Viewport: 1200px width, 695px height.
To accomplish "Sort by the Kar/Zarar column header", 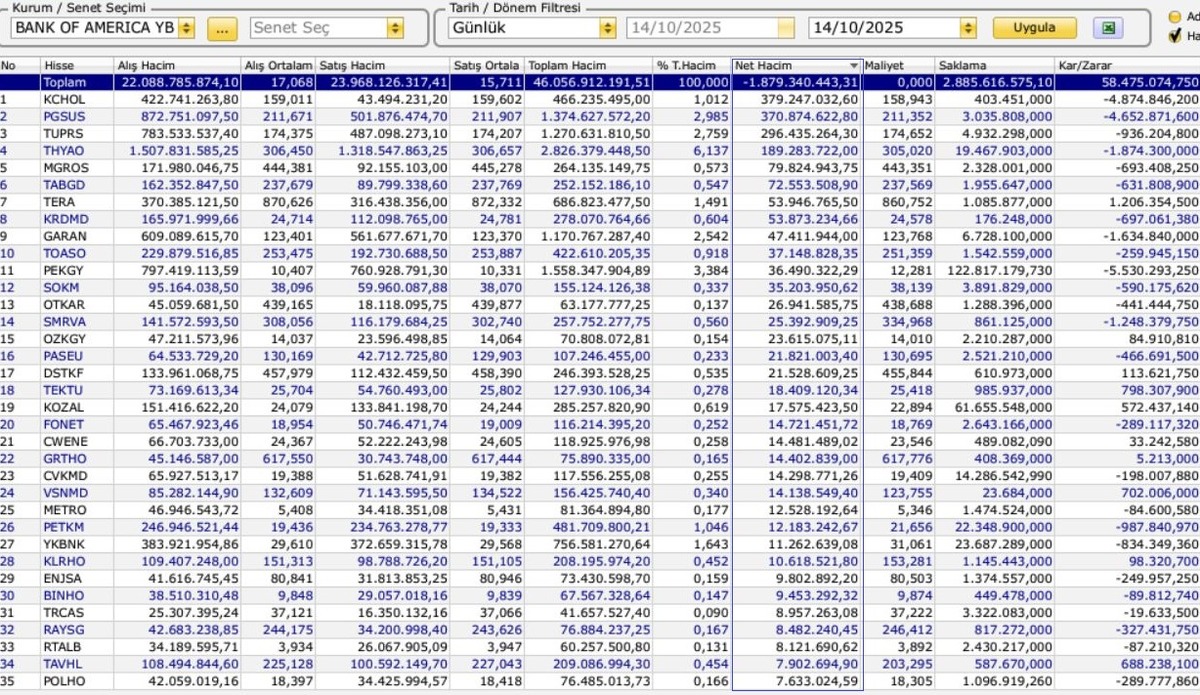I will click(x=1128, y=66).
